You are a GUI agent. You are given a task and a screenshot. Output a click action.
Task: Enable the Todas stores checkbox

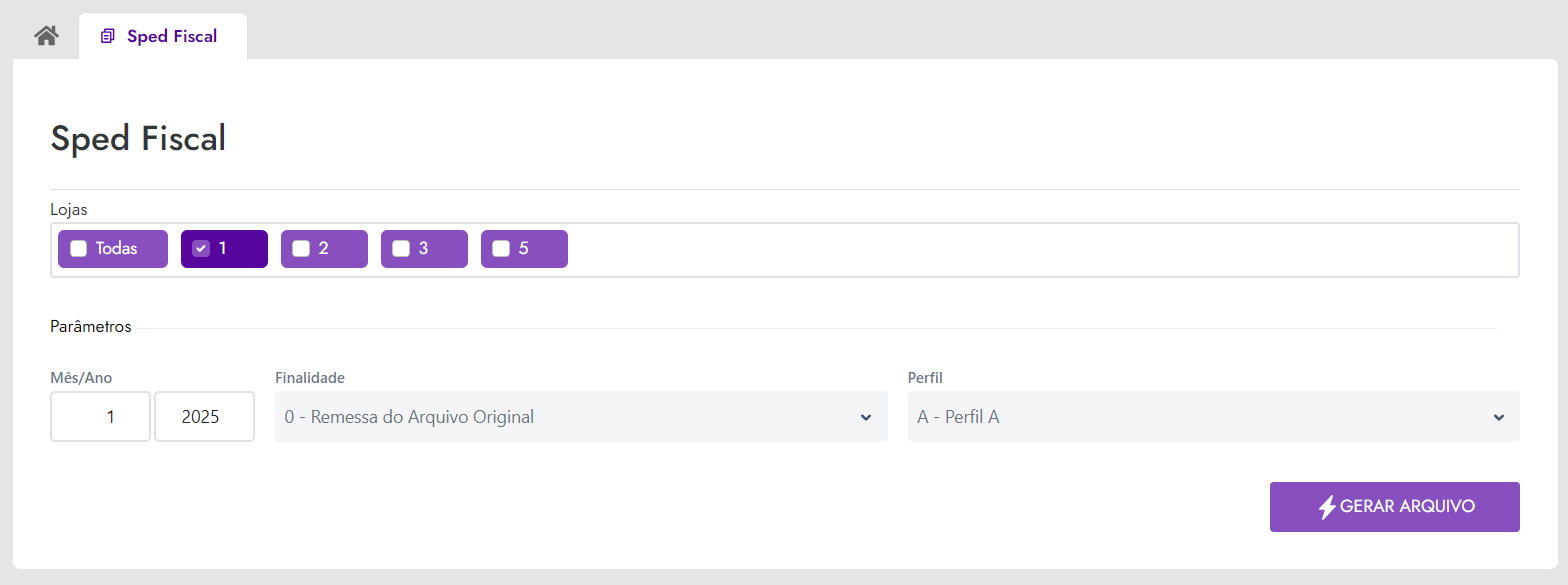(79, 249)
